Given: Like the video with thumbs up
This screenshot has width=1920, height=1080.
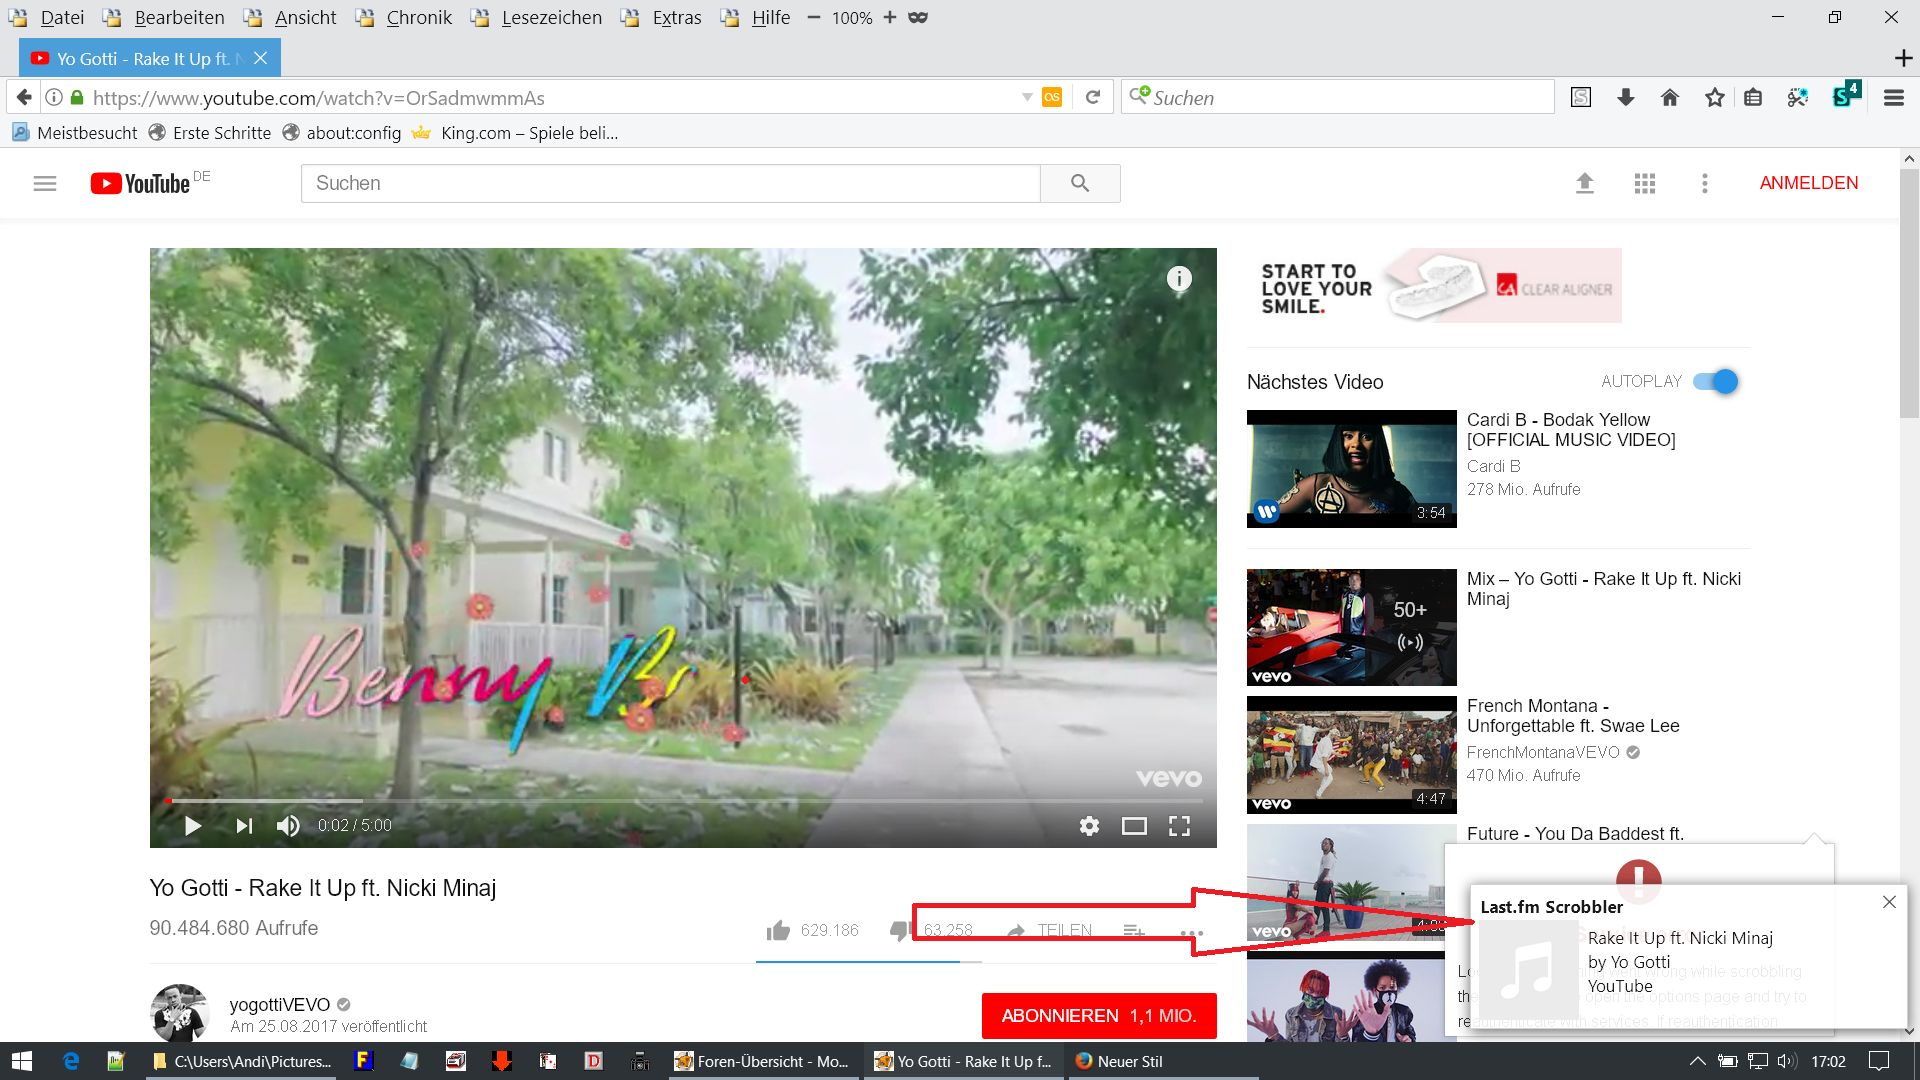Looking at the screenshot, I should tap(778, 931).
